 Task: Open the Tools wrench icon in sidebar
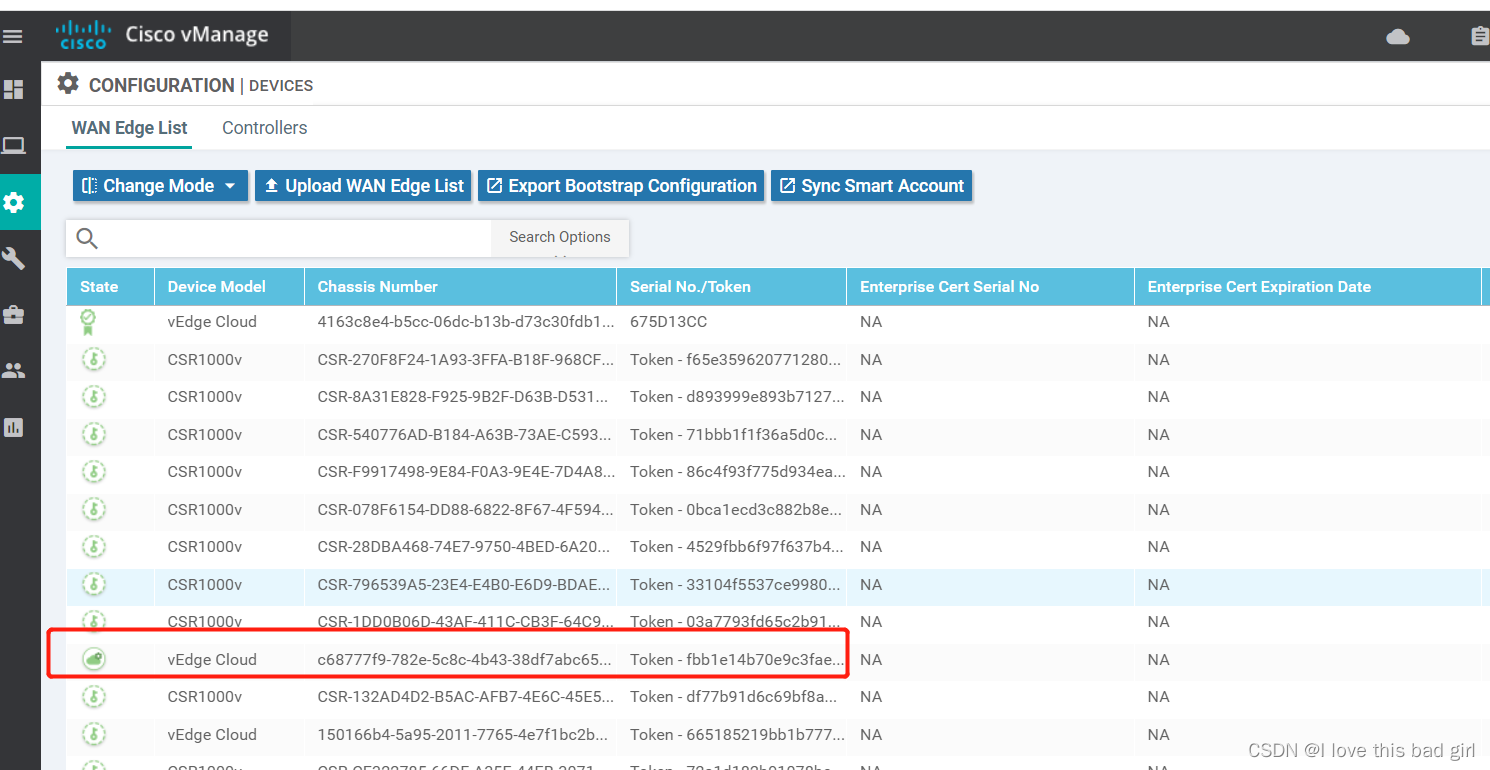(13, 259)
